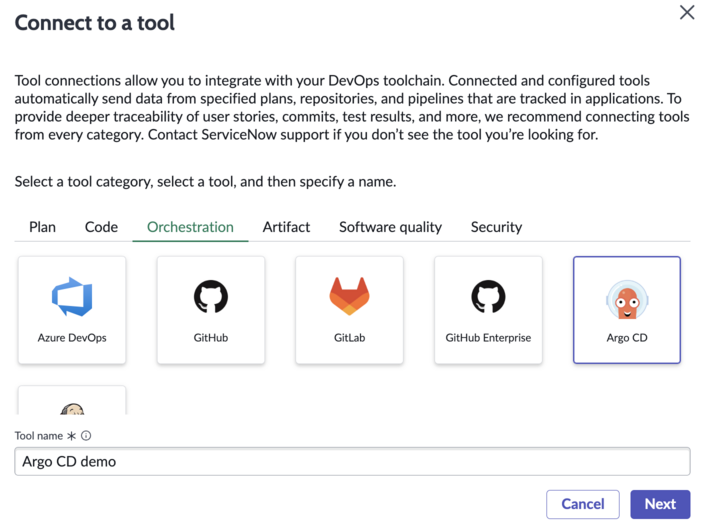Click the Tool name label
Image resolution: width=705 pixels, height=531 pixels.
pyautogui.click(x=39, y=436)
